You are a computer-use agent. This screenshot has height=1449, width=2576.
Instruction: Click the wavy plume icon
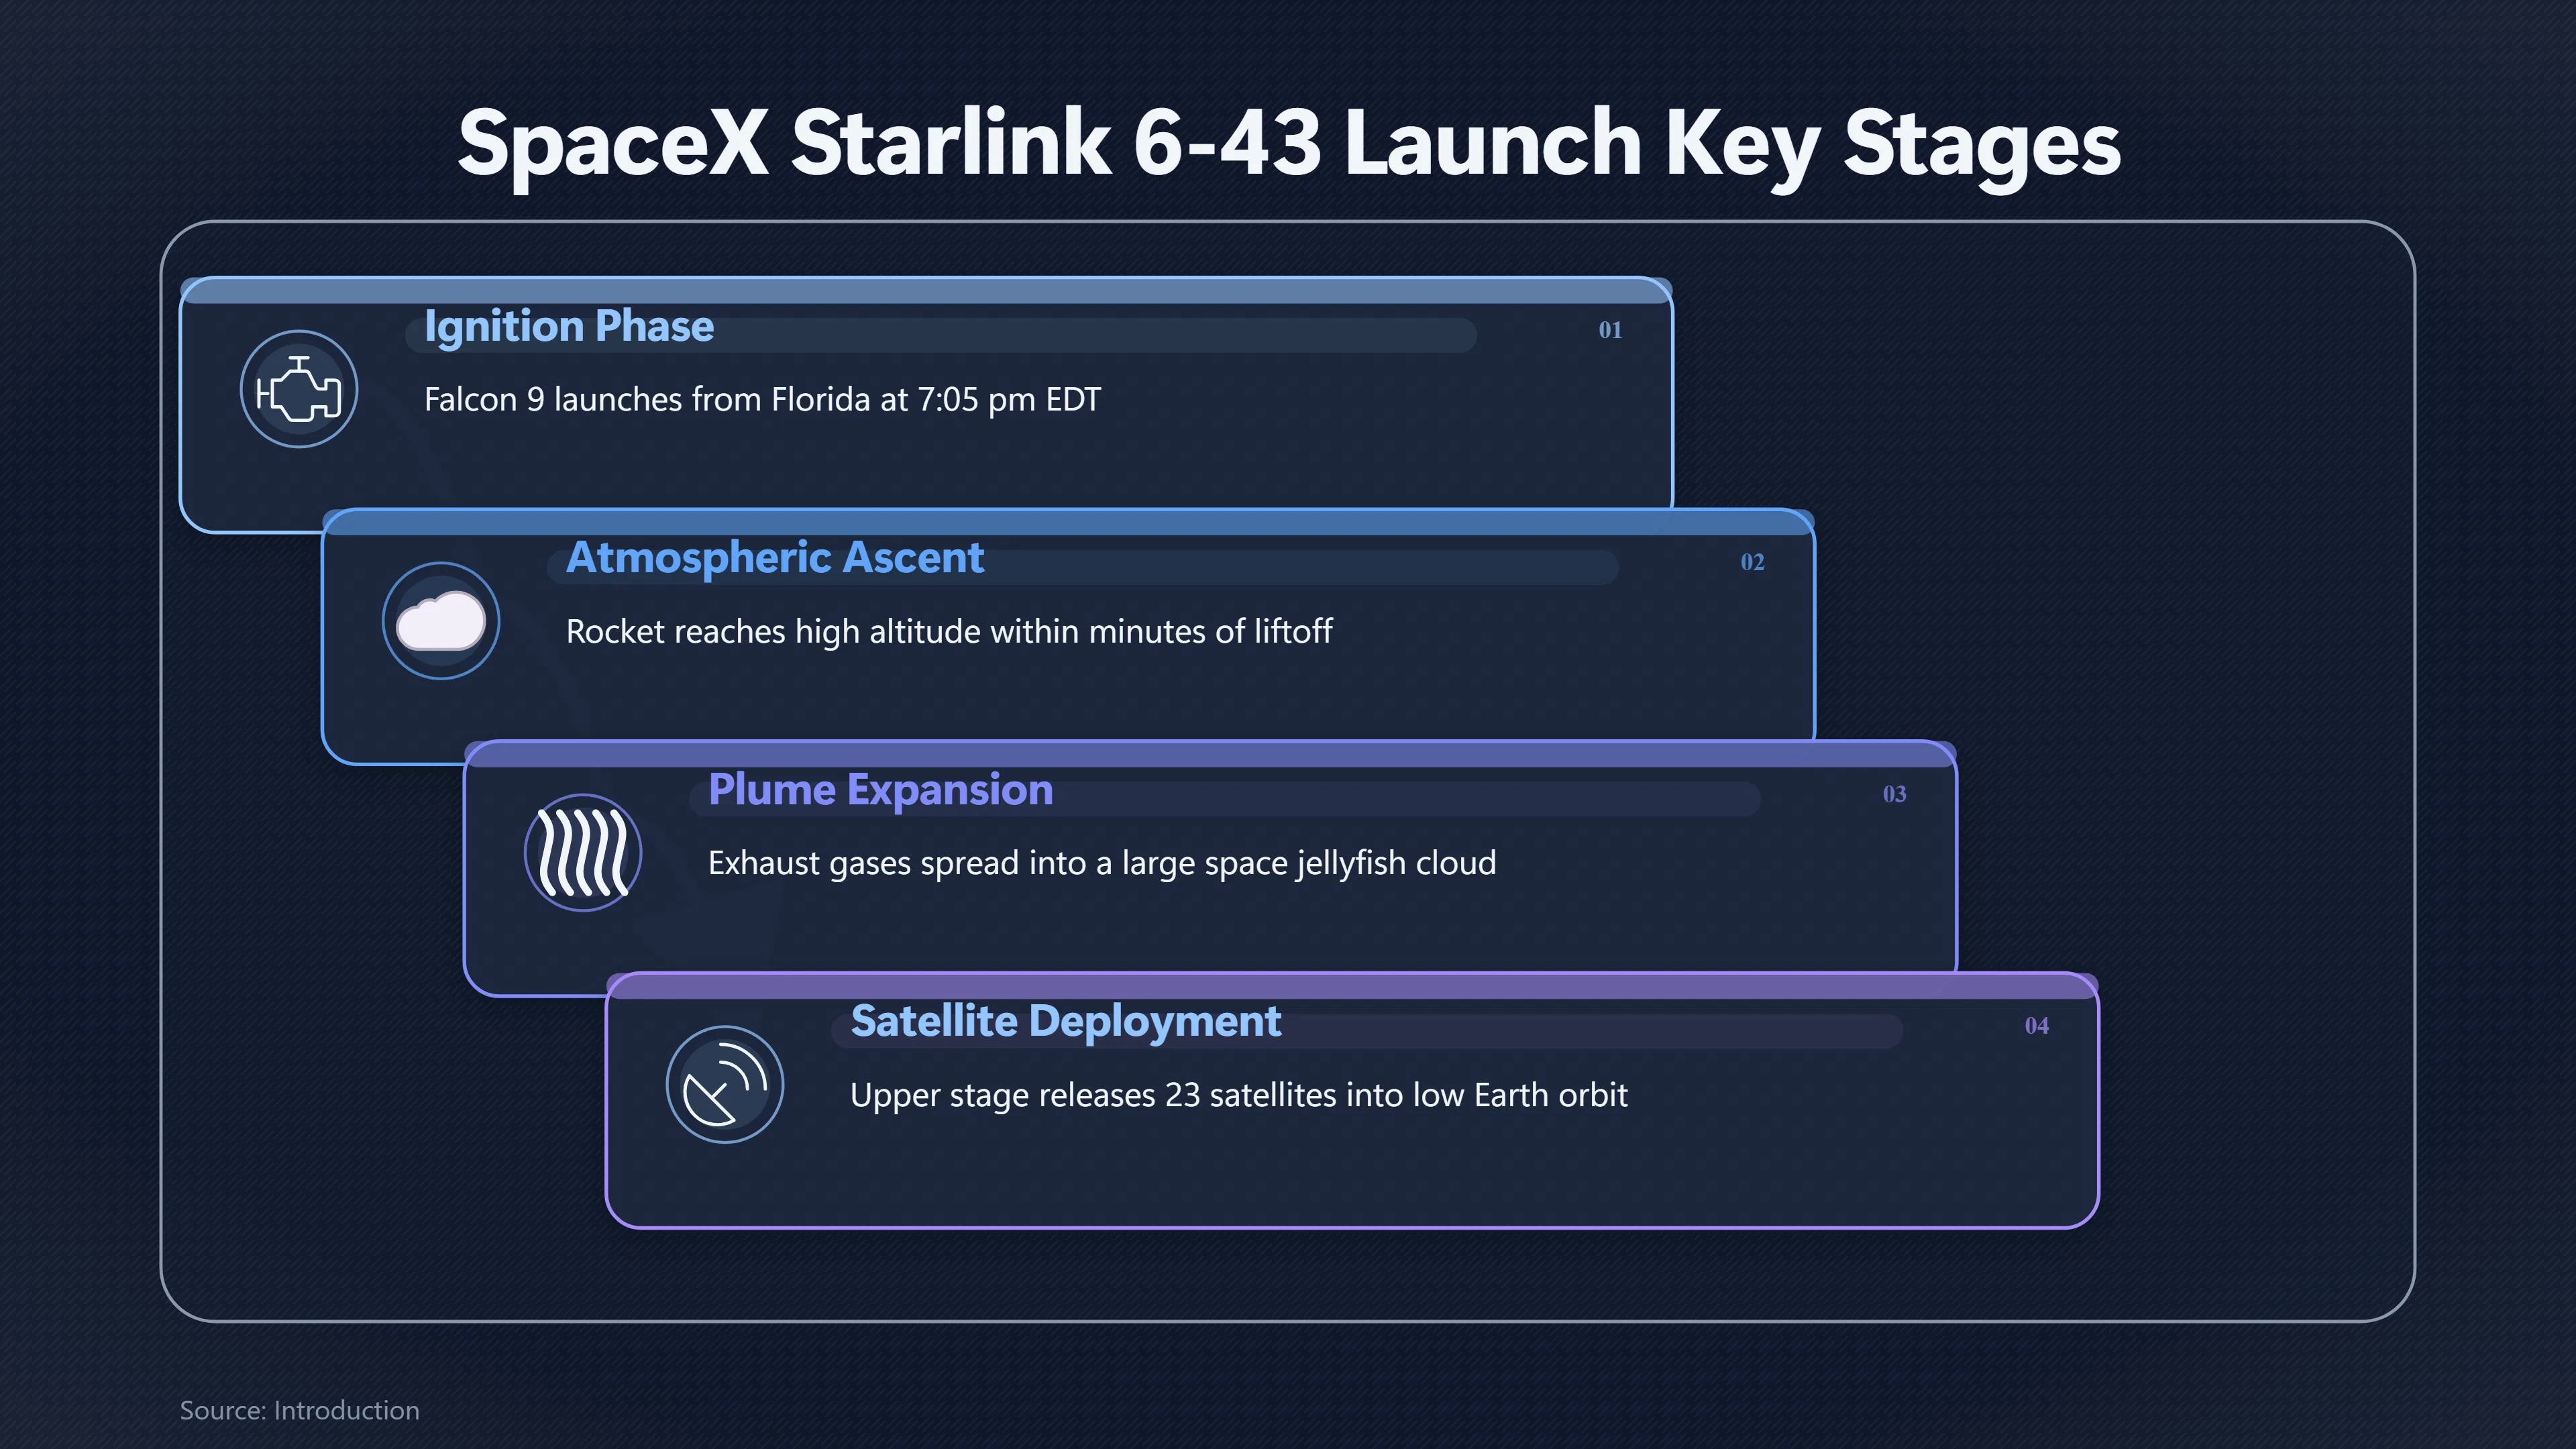click(x=583, y=853)
